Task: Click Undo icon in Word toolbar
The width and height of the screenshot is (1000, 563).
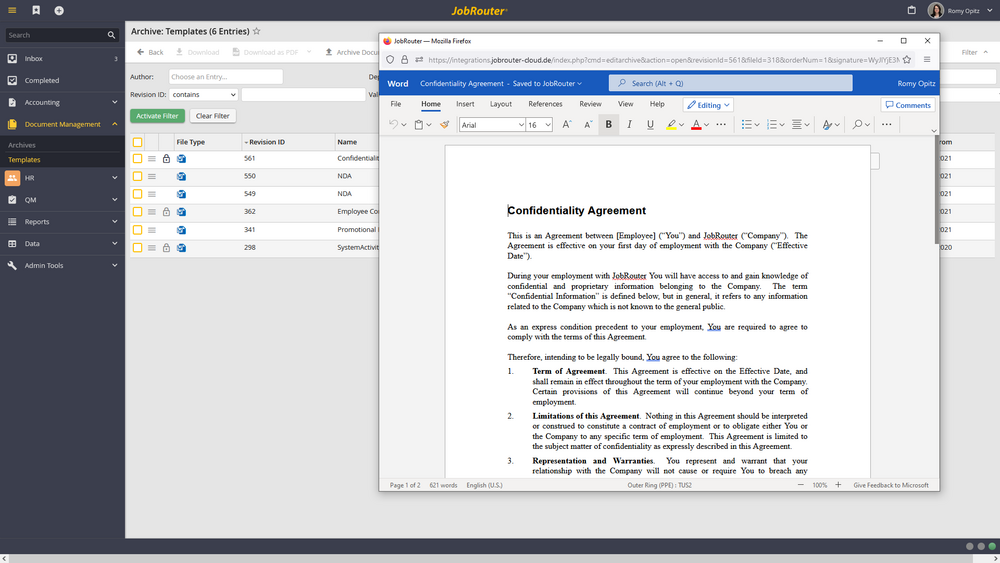Action: pos(393,124)
